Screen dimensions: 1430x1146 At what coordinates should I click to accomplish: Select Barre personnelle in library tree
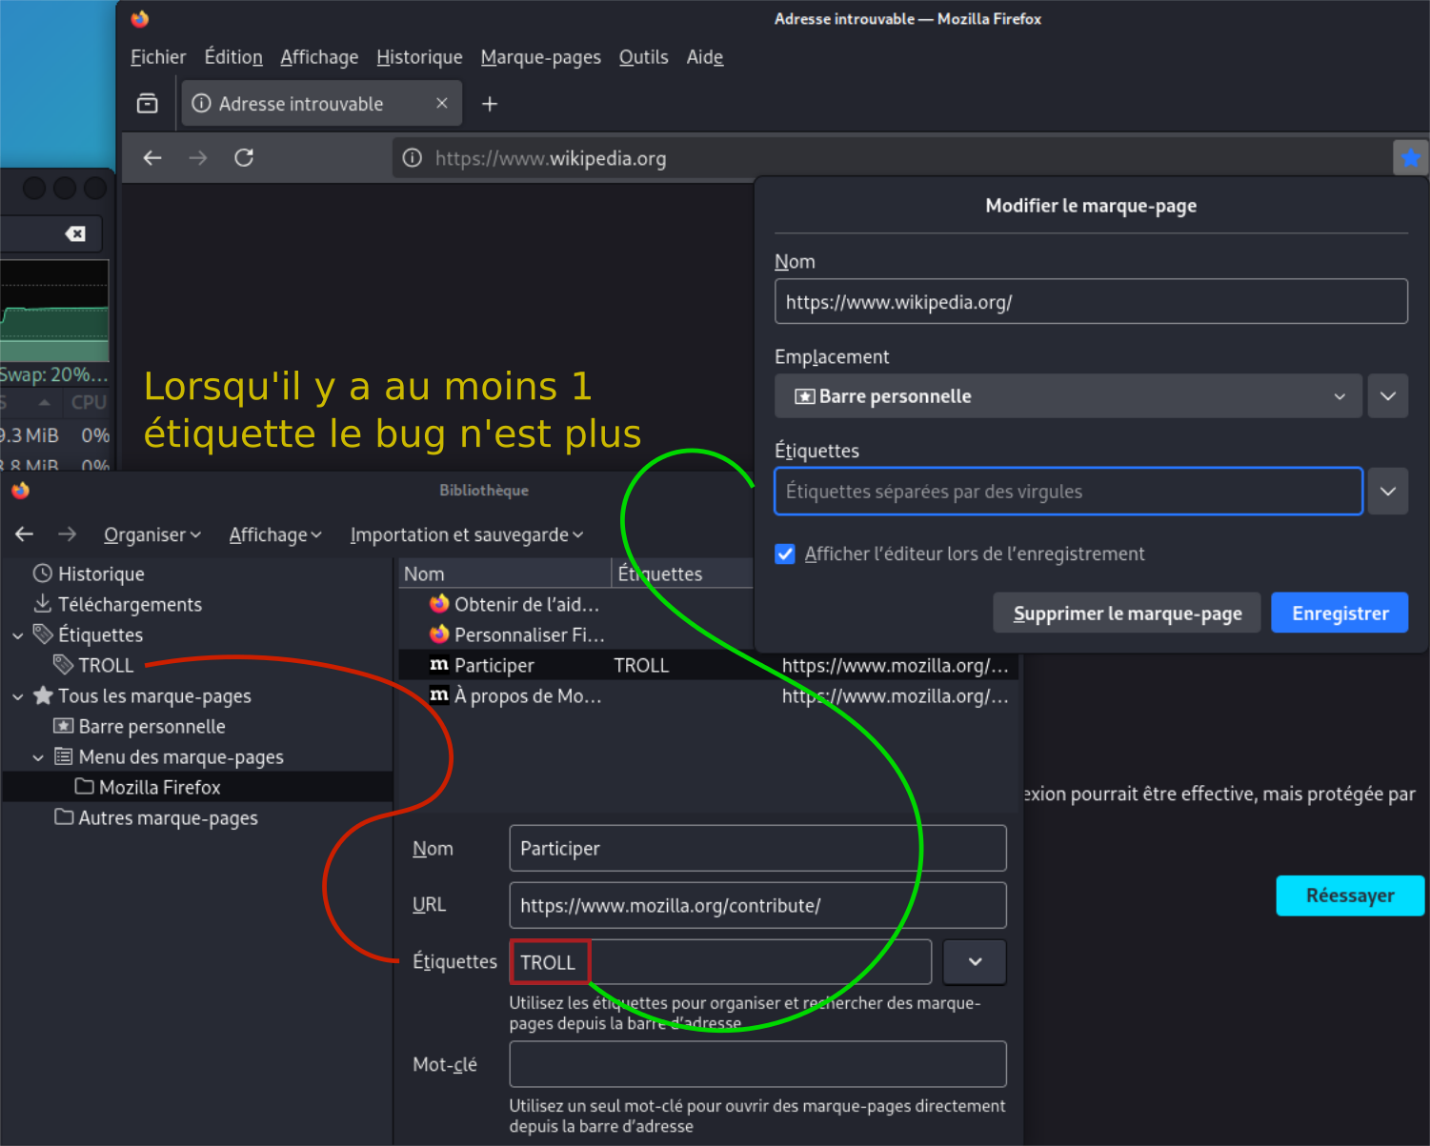pos(152,726)
